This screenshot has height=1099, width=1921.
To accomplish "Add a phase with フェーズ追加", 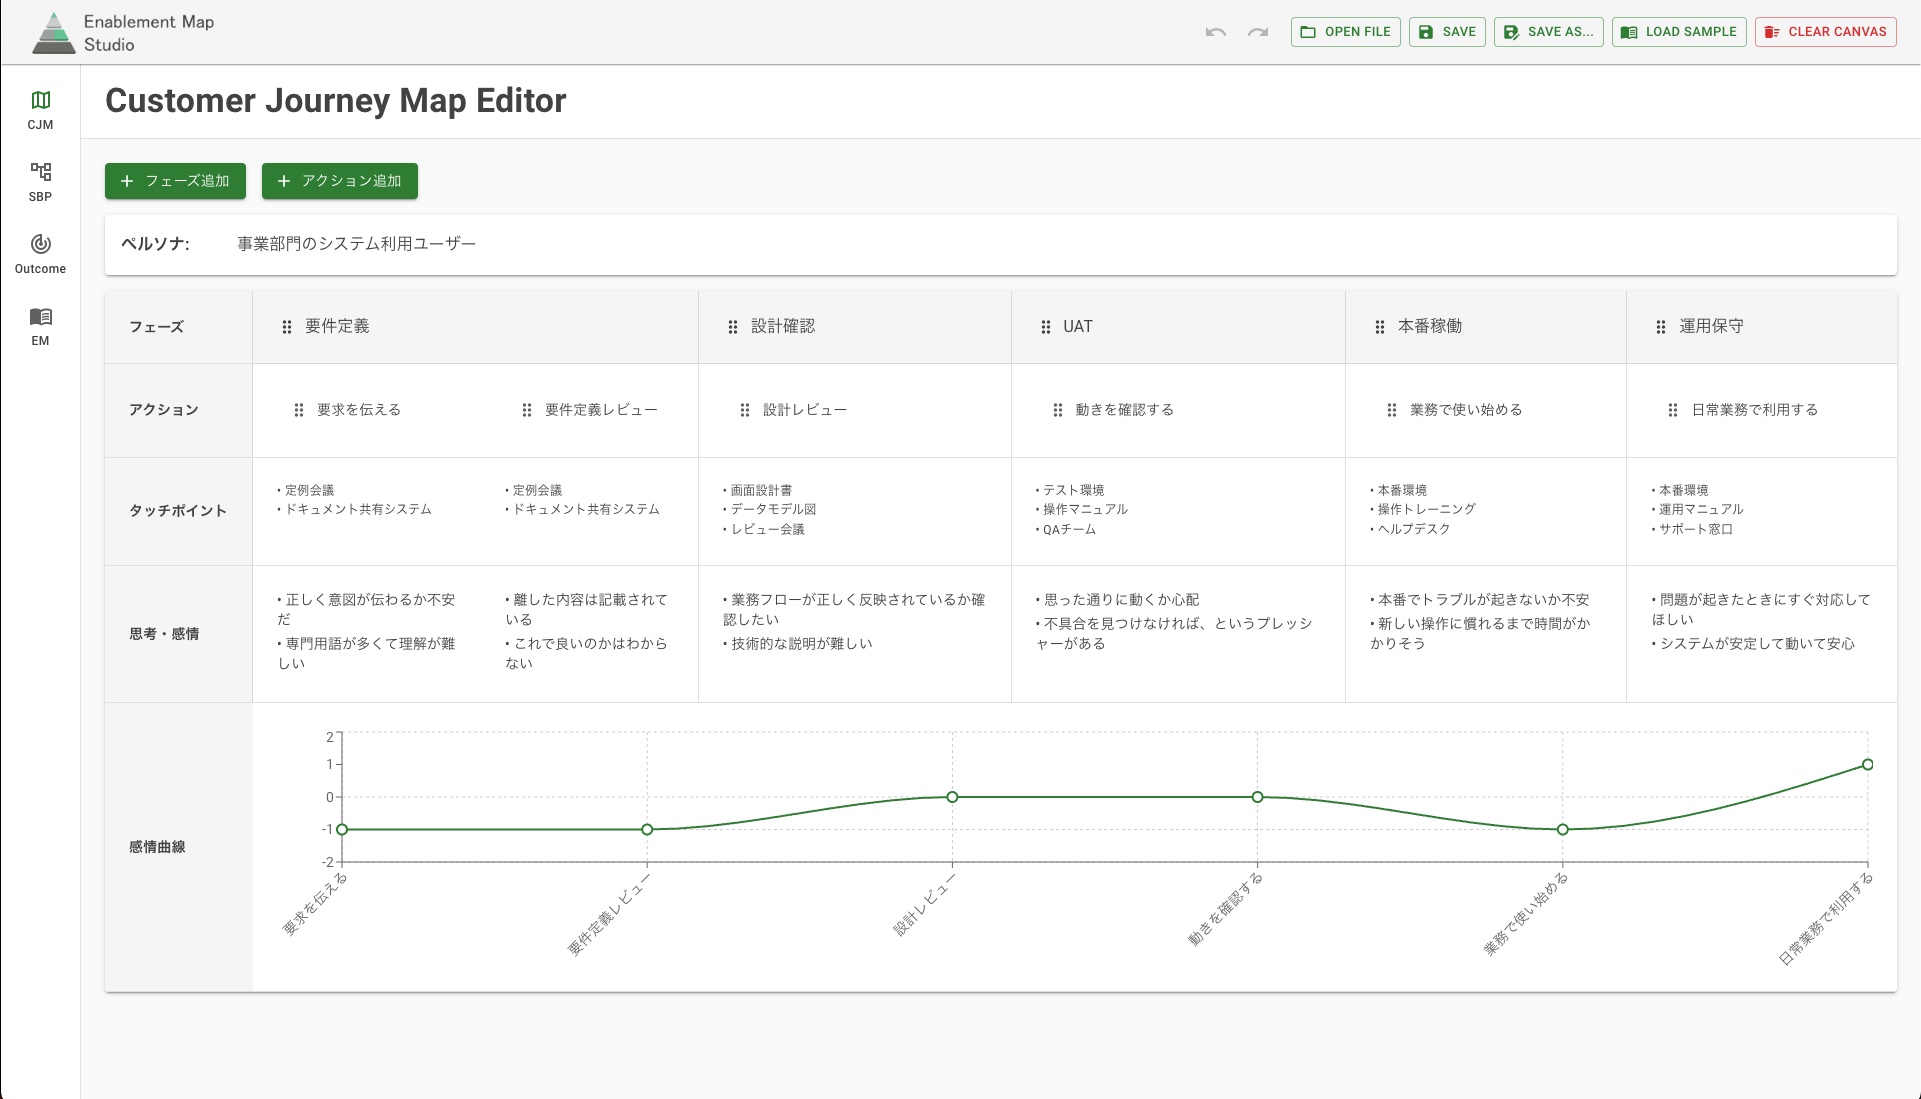I will (175, 181).
